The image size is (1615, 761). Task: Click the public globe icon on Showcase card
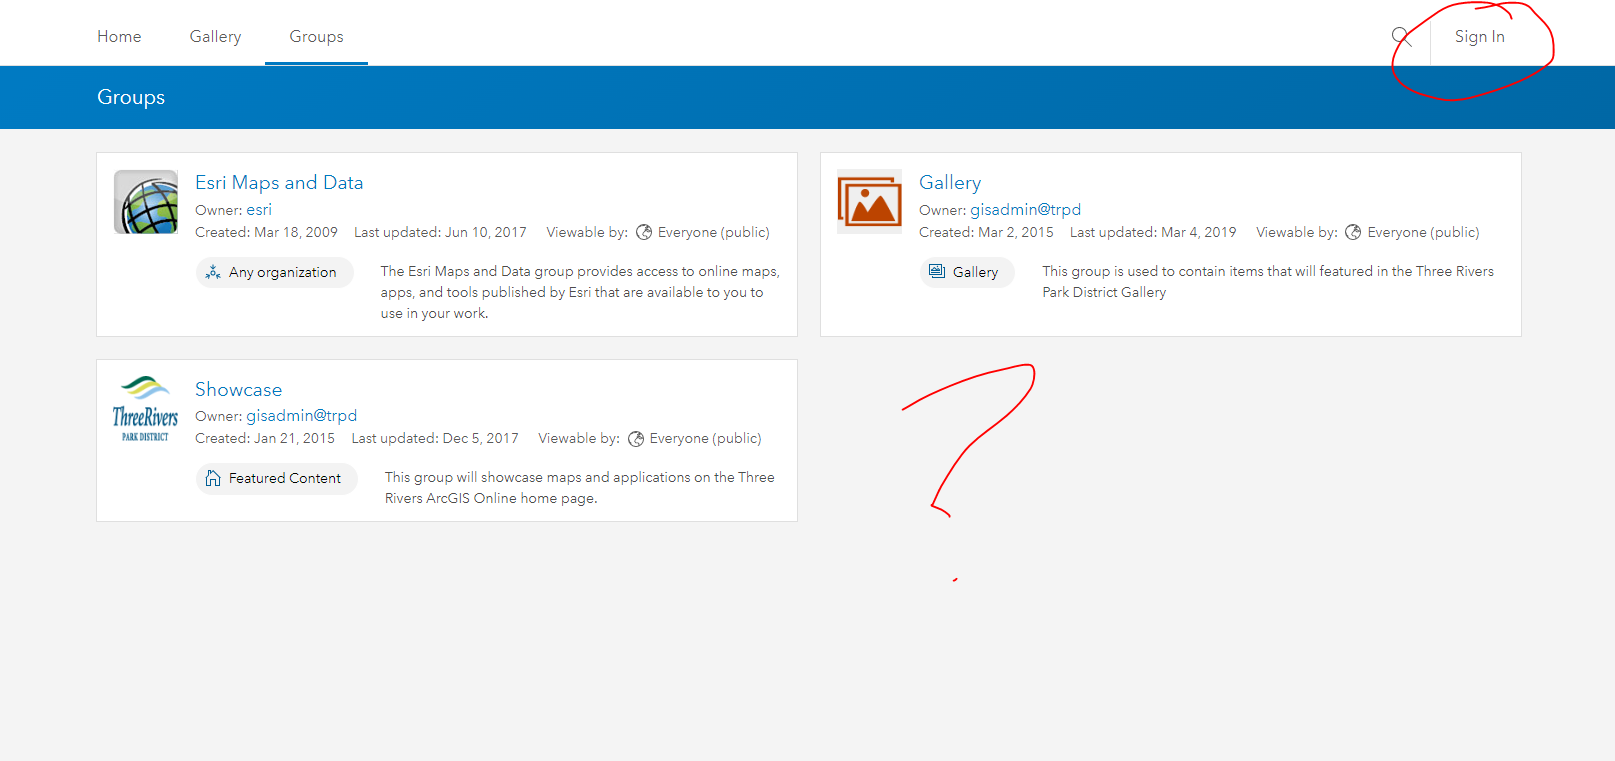click(636, 439)
